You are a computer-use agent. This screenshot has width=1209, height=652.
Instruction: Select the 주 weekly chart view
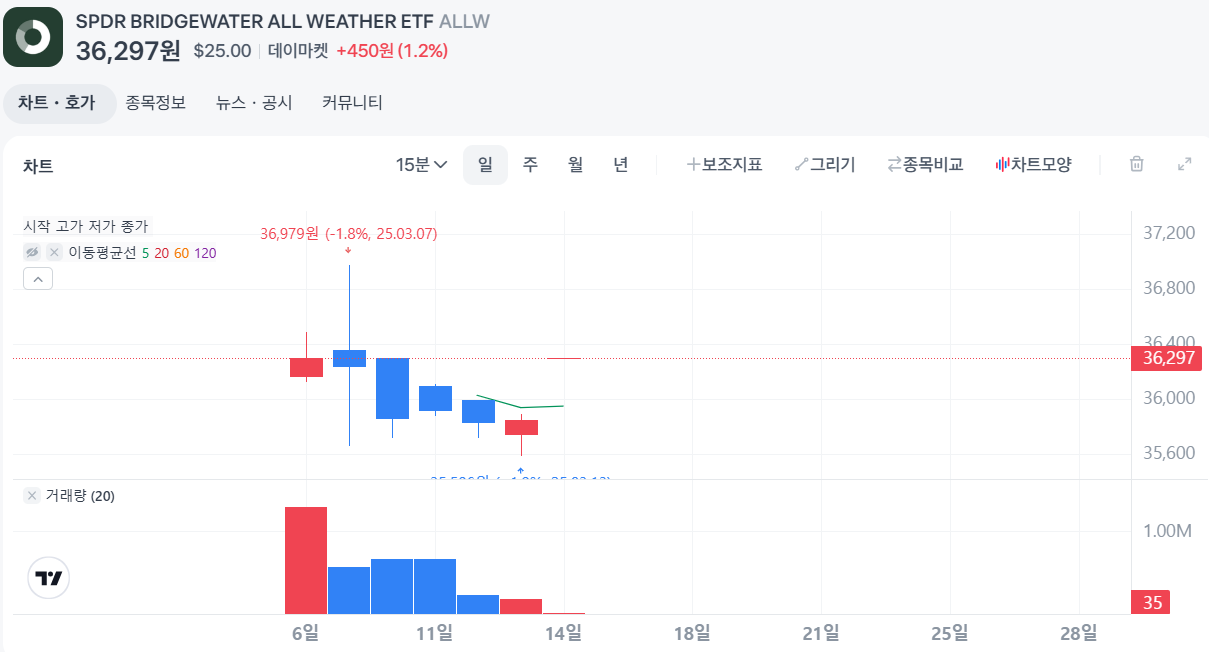[530, 163]
